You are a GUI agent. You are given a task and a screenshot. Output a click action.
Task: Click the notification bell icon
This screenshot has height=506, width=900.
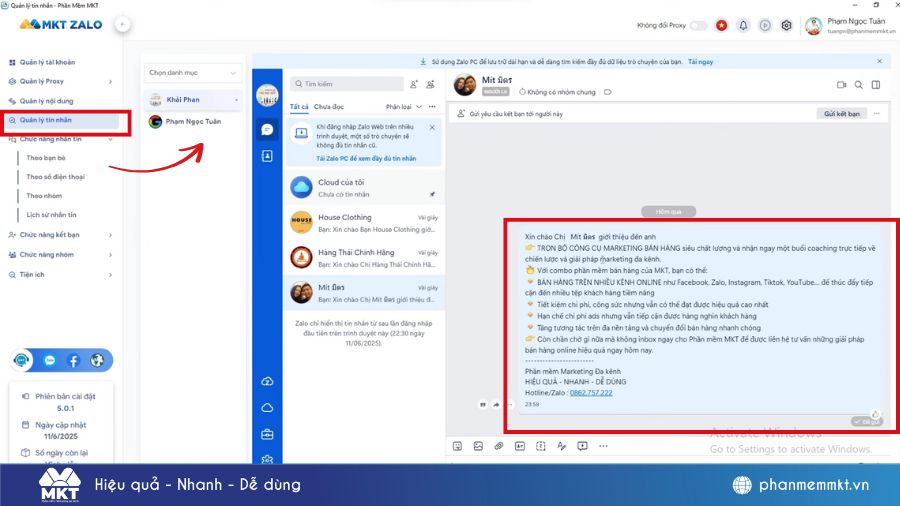(743, 25)
